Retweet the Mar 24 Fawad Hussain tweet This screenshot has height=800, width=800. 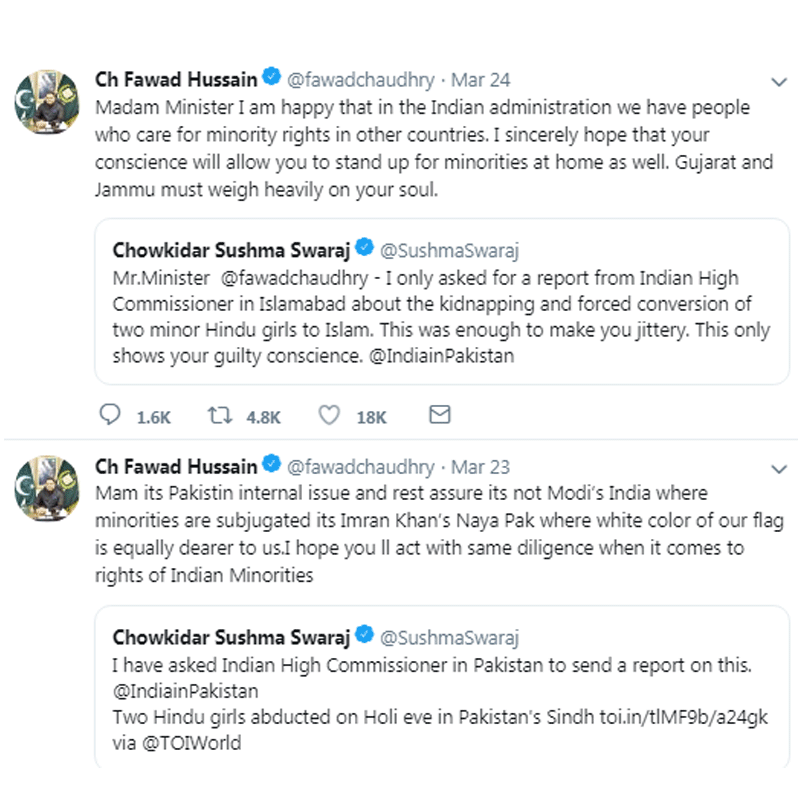pos(219,415)
